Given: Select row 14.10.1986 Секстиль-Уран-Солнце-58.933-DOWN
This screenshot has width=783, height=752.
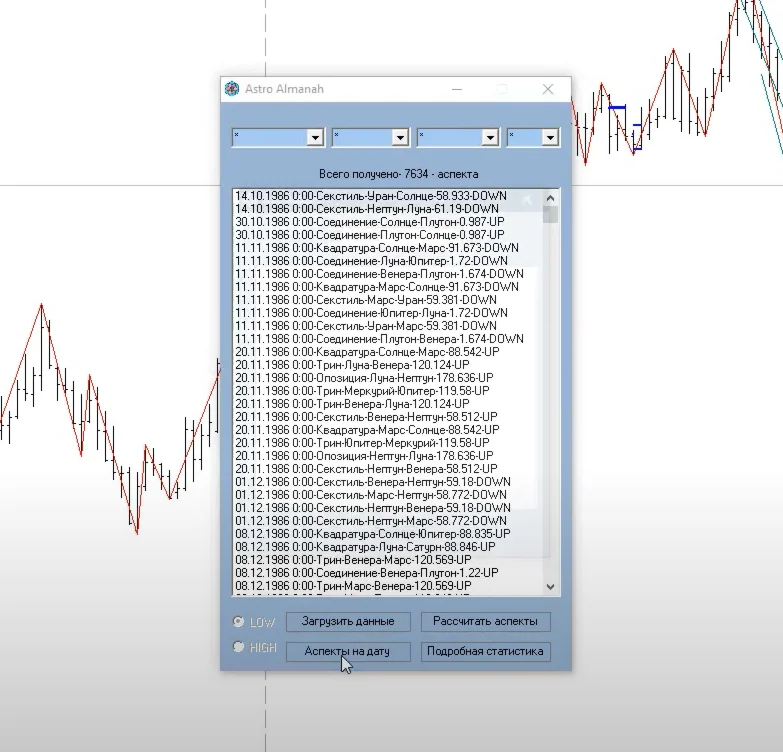Looking at the screenshot, I should [388, 196].
